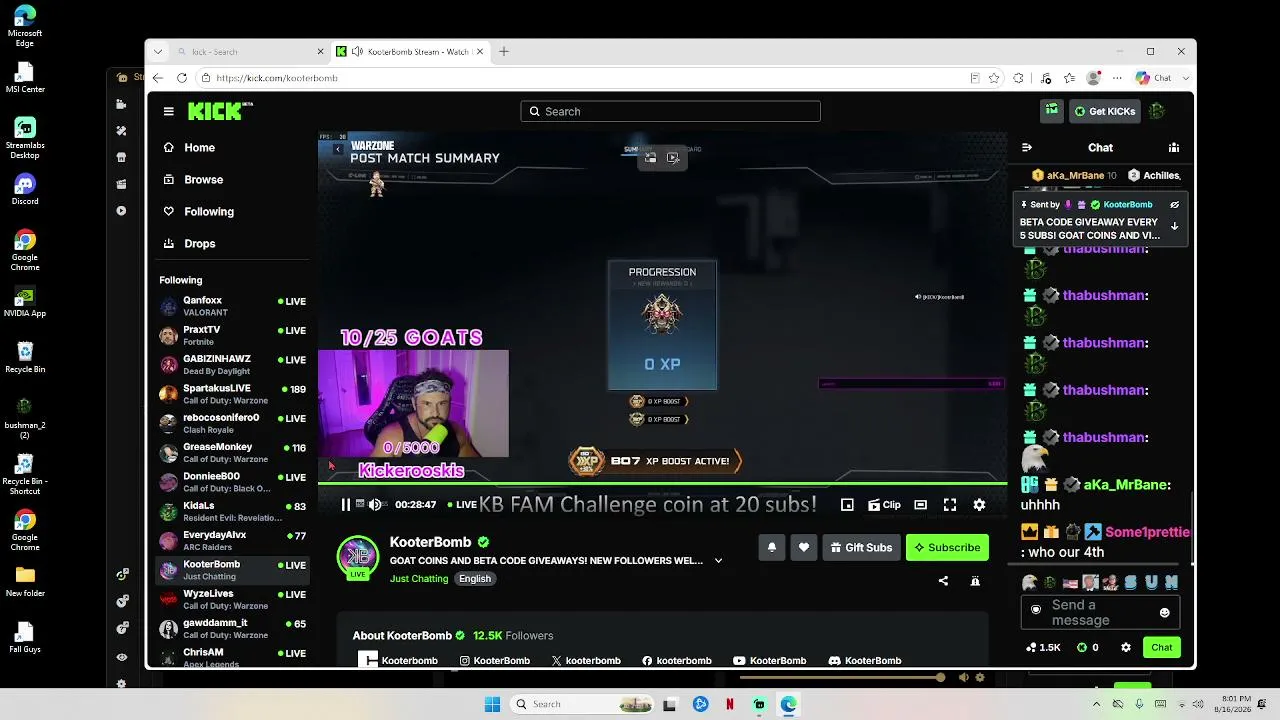Open a new browser tab

[504, 52]
